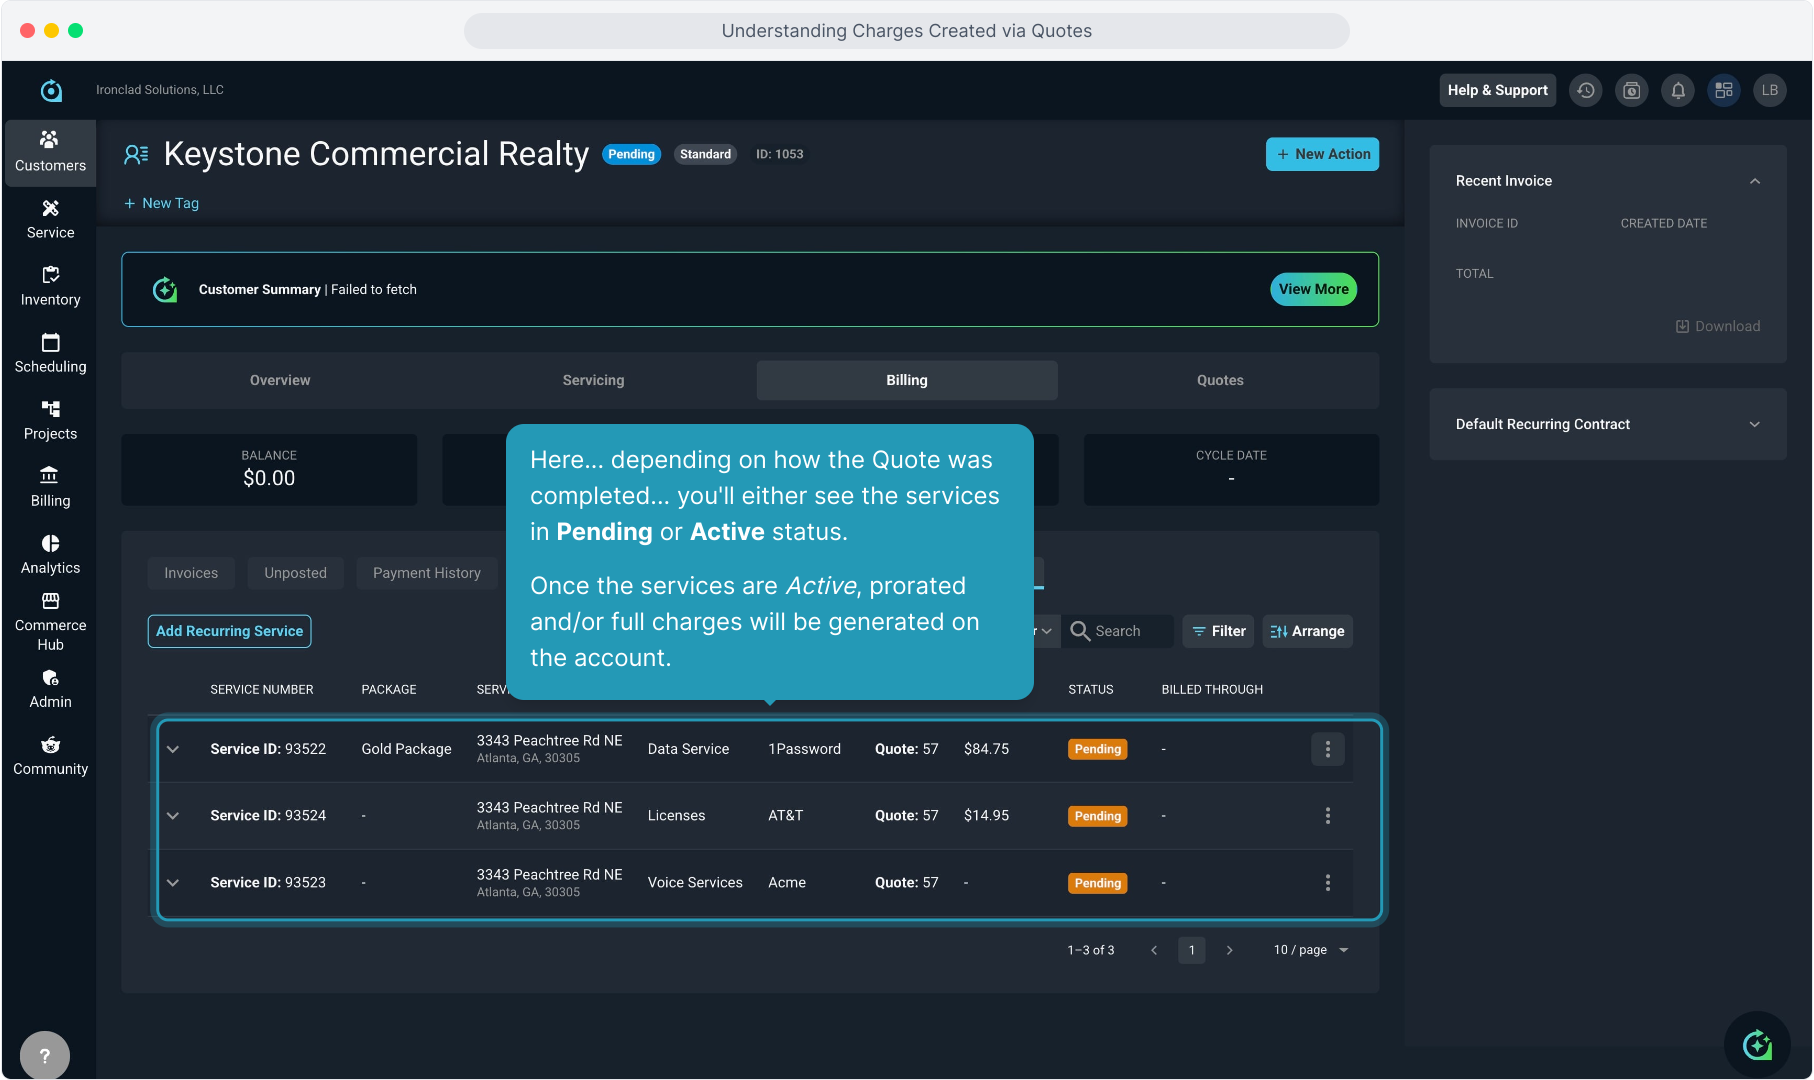Image resolution: width=1814 pixels, height=1080 pixels.
Task: Click the Customer Summary sparkle icon
Action: coord(165,290)
